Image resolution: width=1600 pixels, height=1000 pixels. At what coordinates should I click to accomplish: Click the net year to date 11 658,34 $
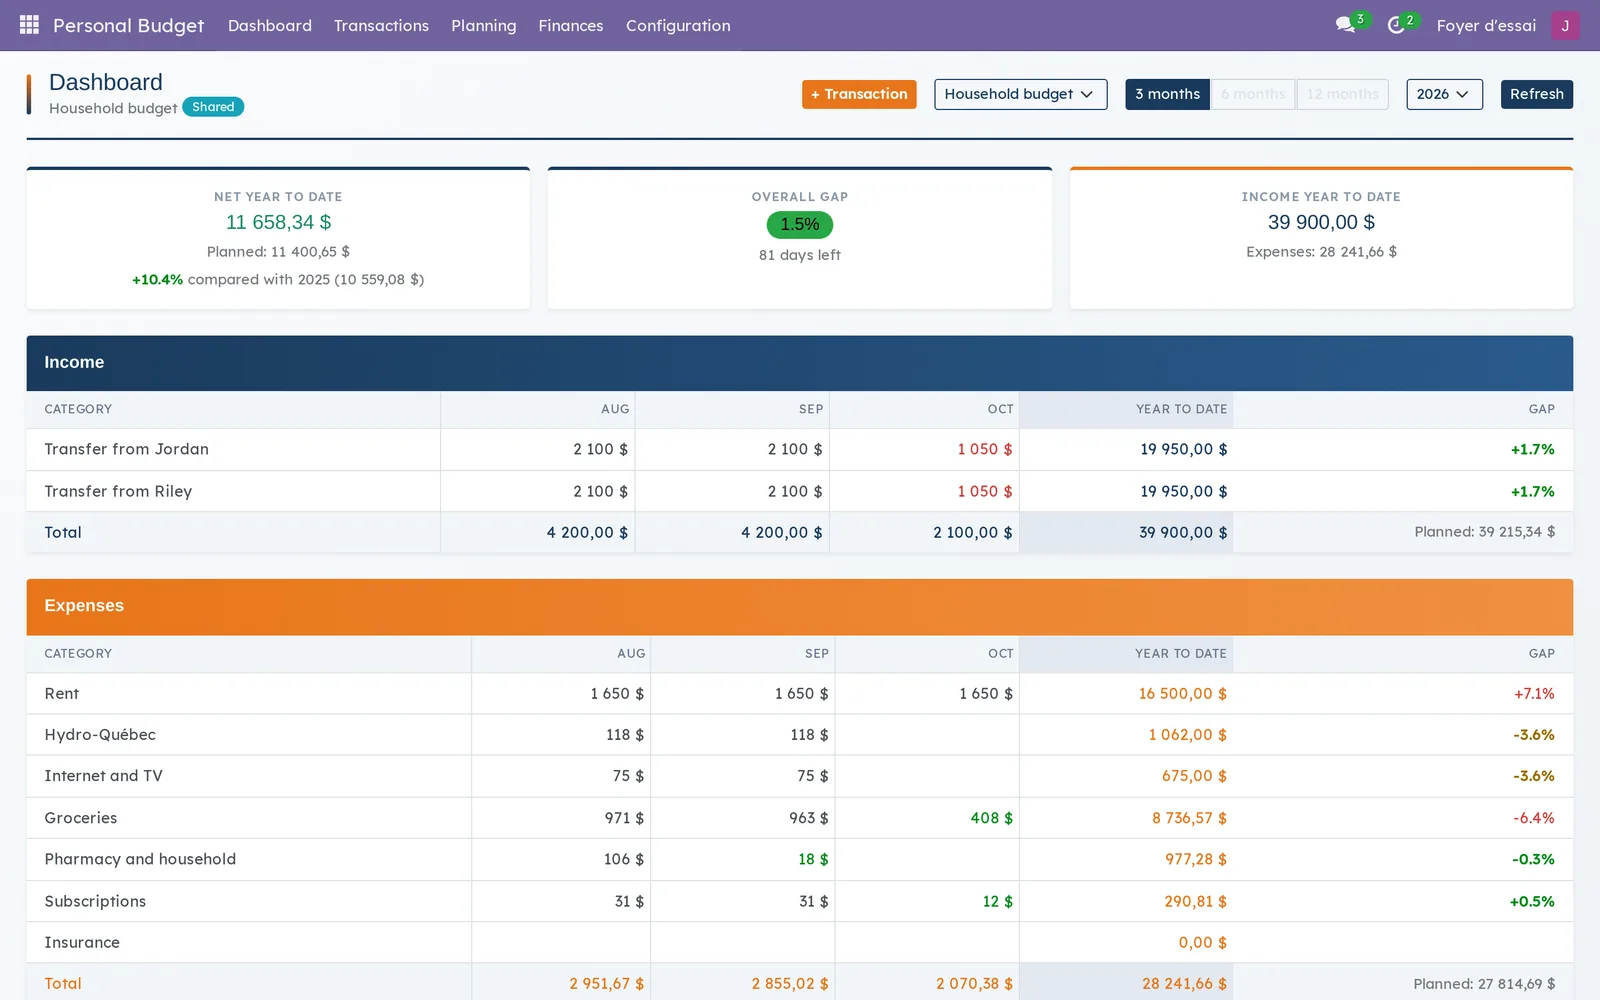click(278, 222)
